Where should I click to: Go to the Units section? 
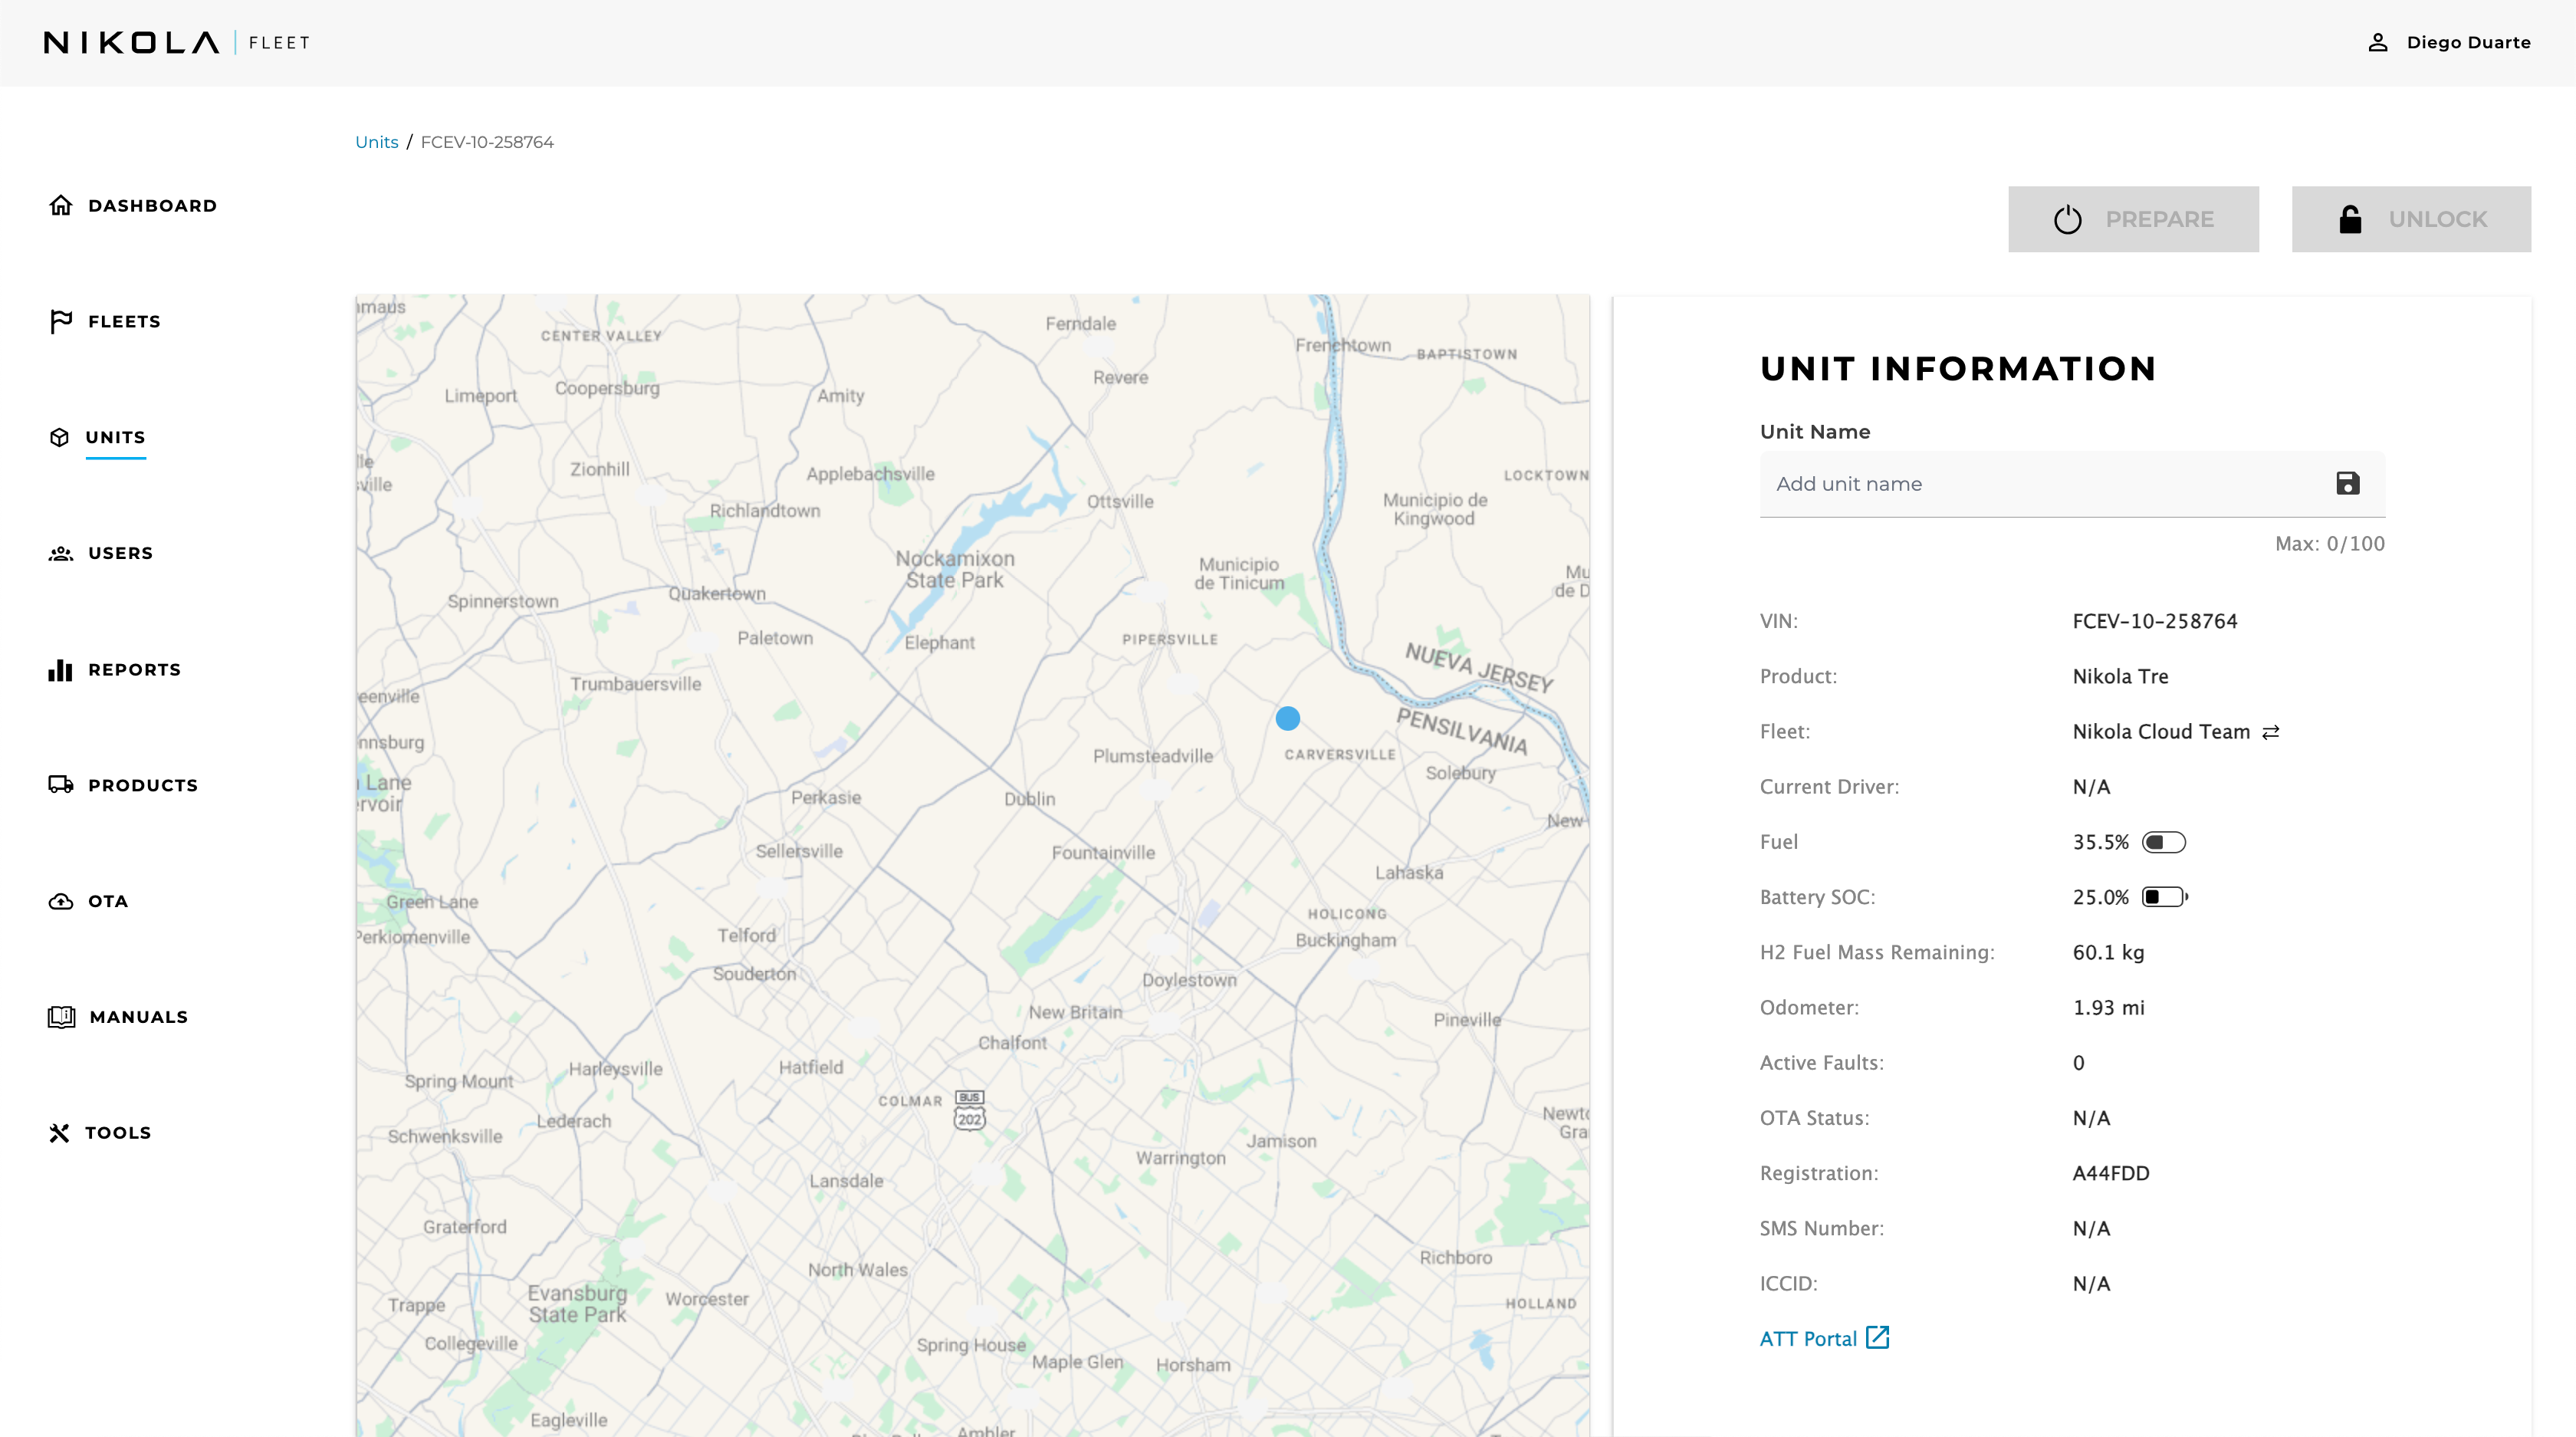click(115, 437)
